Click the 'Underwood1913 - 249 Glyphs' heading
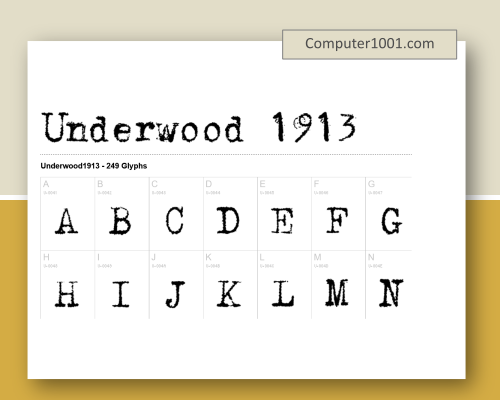The image size is (500, 400). [x=94, y=166]
